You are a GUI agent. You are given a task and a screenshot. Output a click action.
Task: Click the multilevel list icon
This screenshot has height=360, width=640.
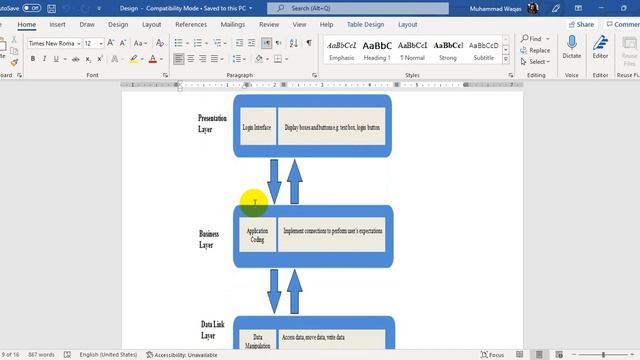click(217, 43)
